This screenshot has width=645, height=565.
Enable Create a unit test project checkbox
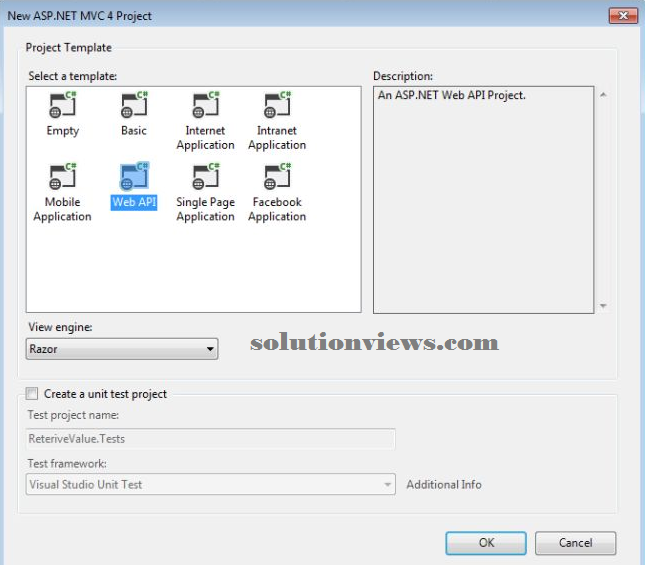[x=32, y=394]
